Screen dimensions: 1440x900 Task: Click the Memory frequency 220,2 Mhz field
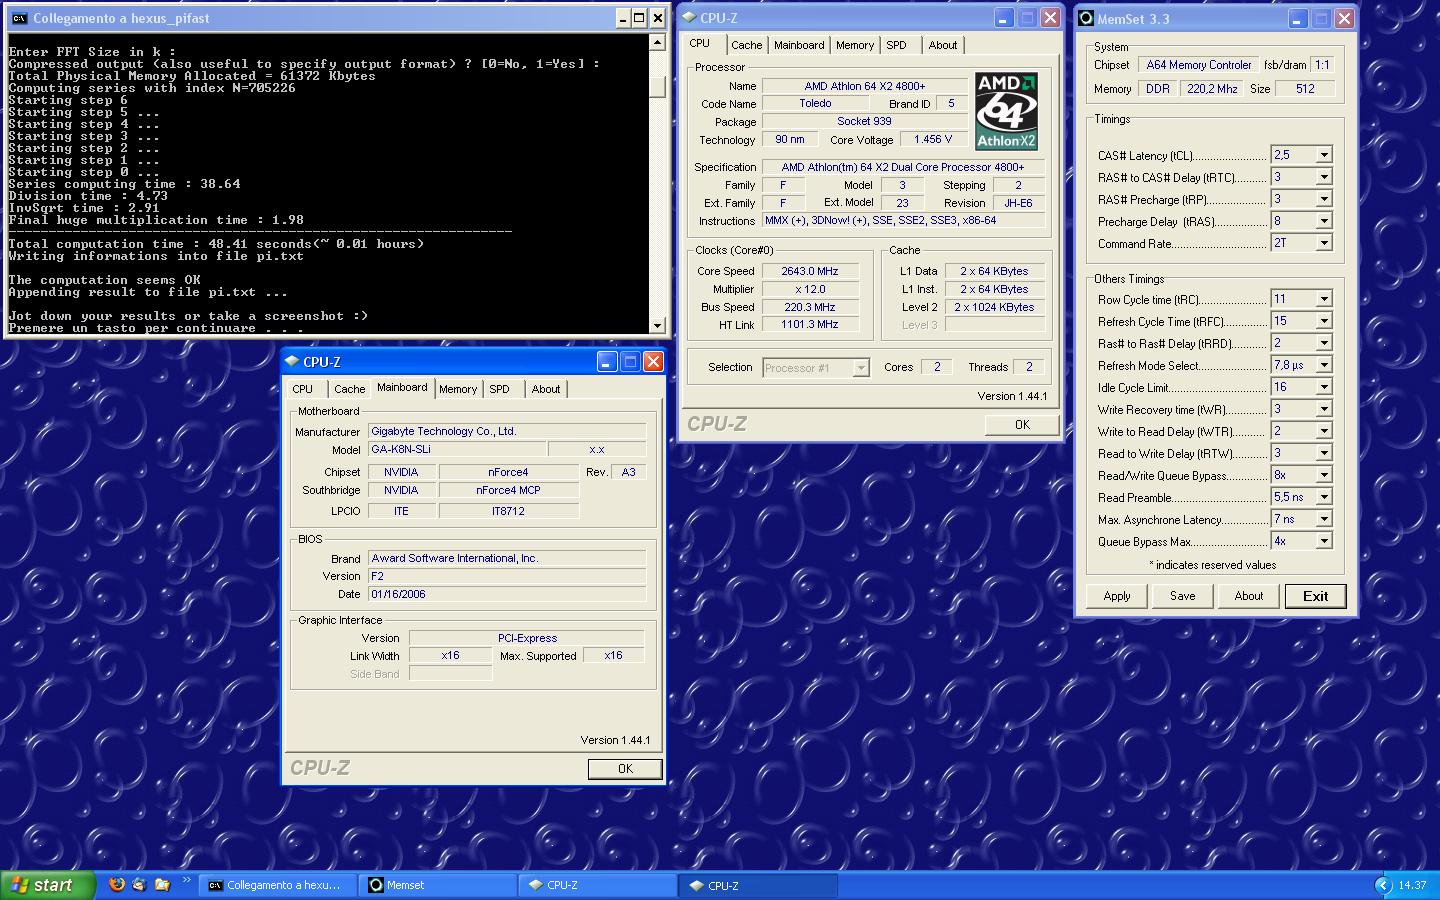click(1212, 89)
